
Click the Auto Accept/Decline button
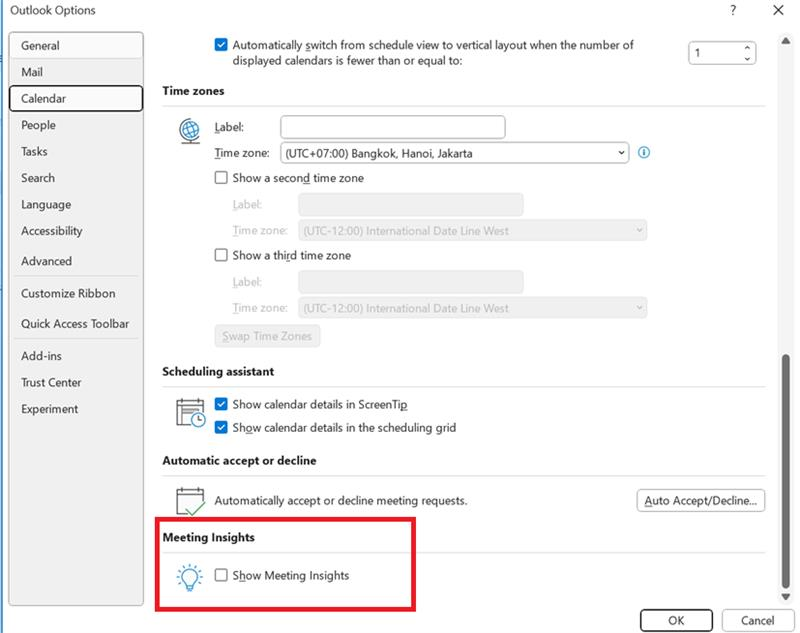click(x=701, y=500)
